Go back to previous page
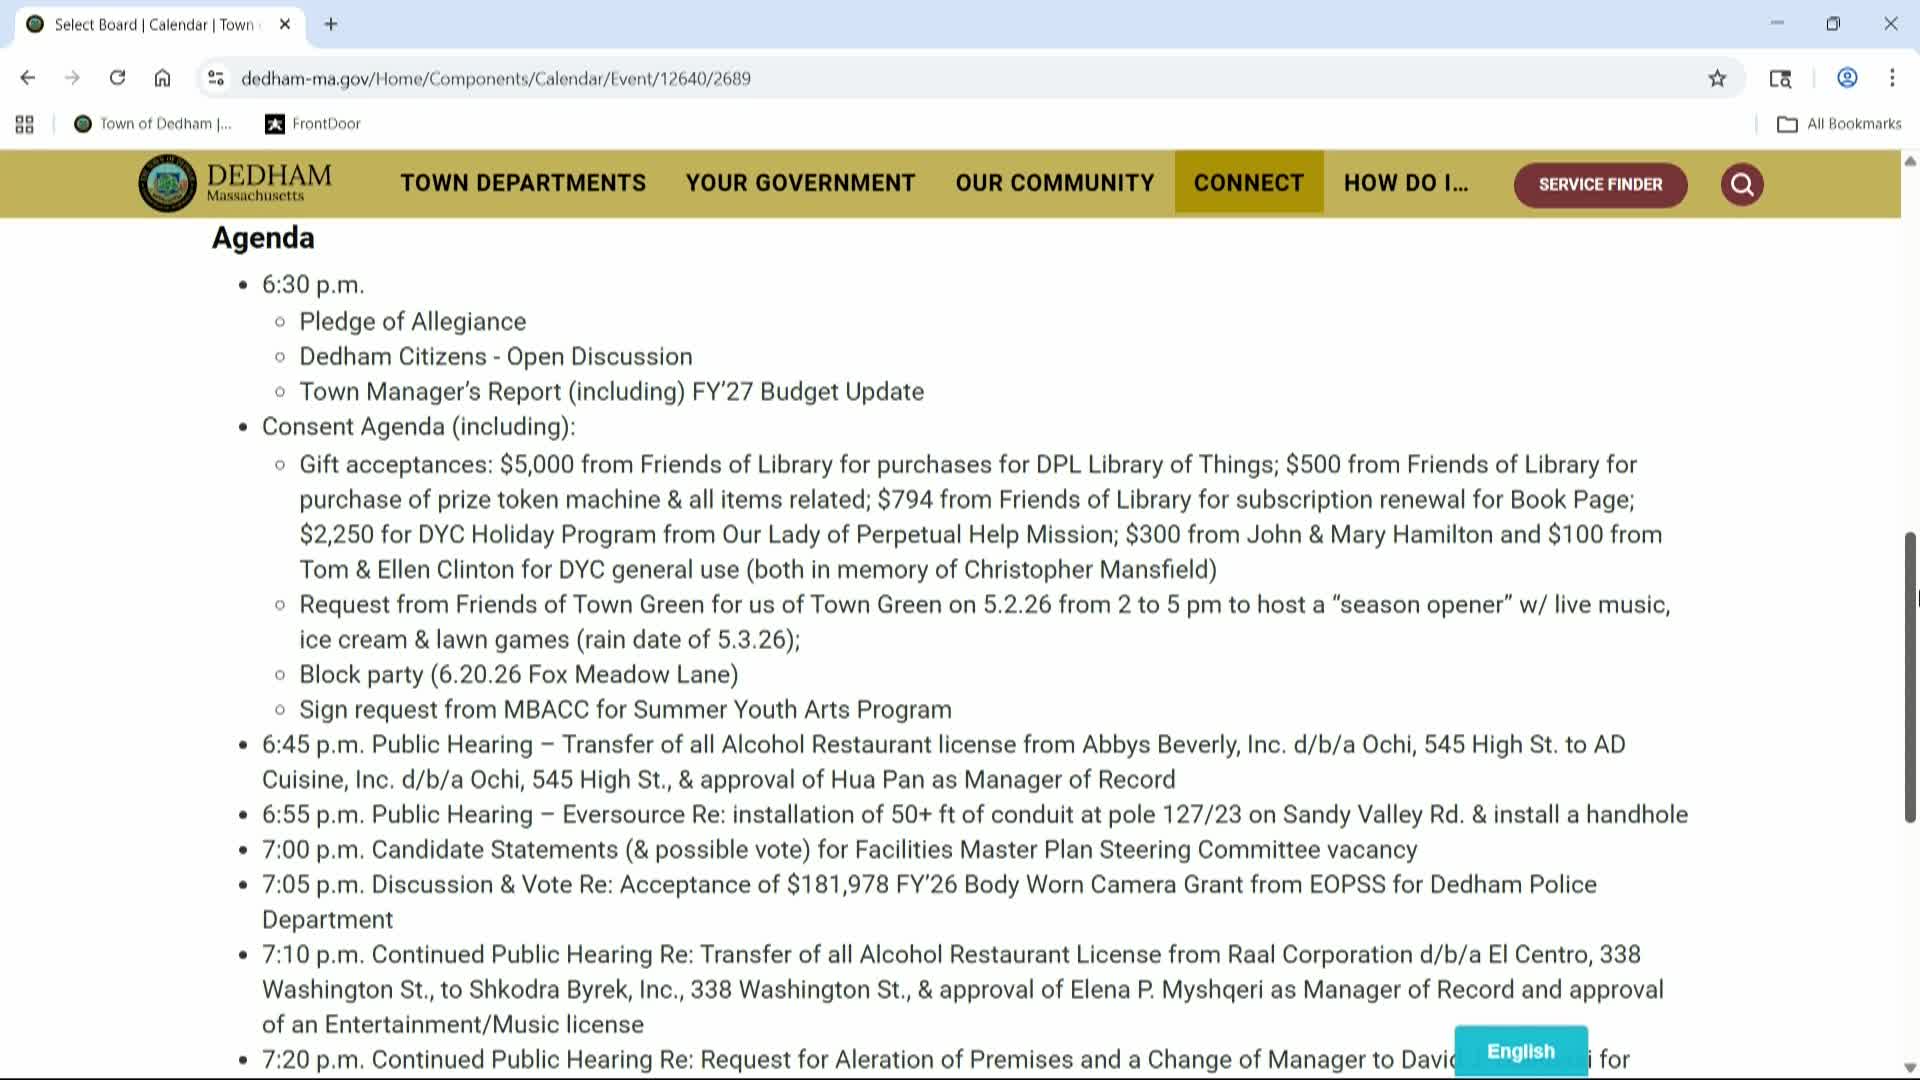This screenshot has width=1920, height=1080. tap(28, 78)
